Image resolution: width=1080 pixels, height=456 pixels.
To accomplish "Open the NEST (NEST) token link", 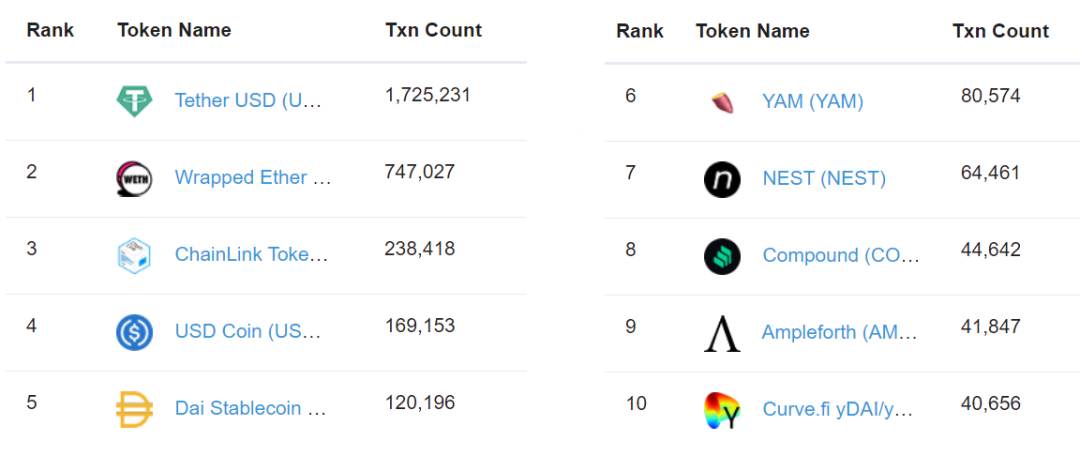I will click(x=824, y=178).
